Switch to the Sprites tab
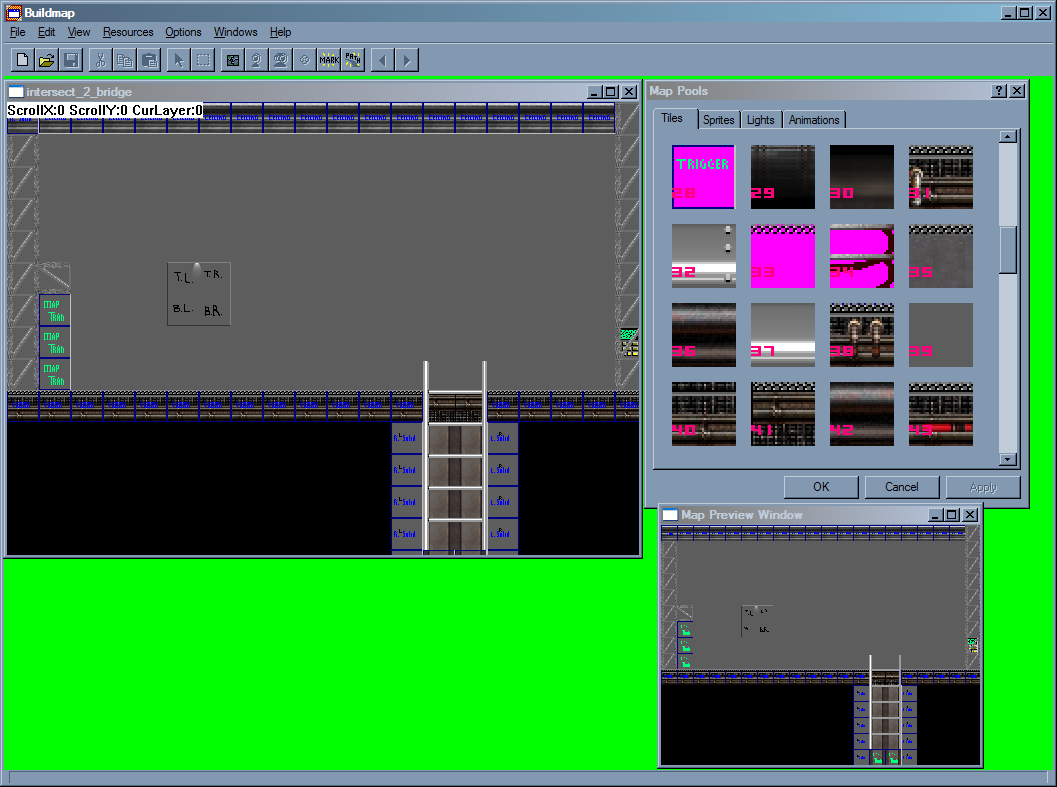 point(719,119)
